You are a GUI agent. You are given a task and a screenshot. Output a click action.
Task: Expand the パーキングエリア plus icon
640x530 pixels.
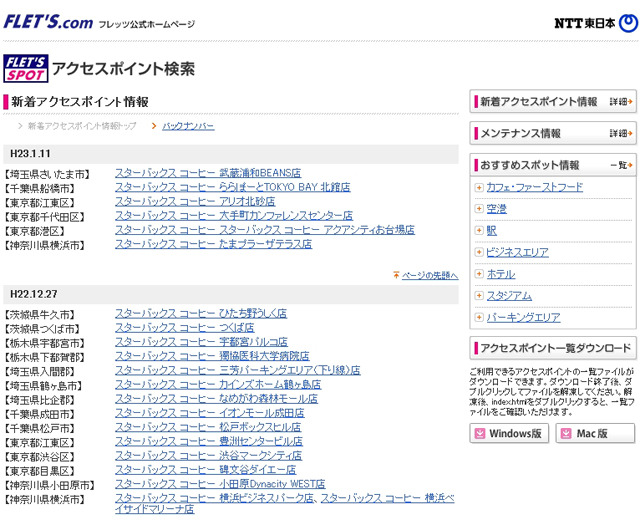point(479,317)
